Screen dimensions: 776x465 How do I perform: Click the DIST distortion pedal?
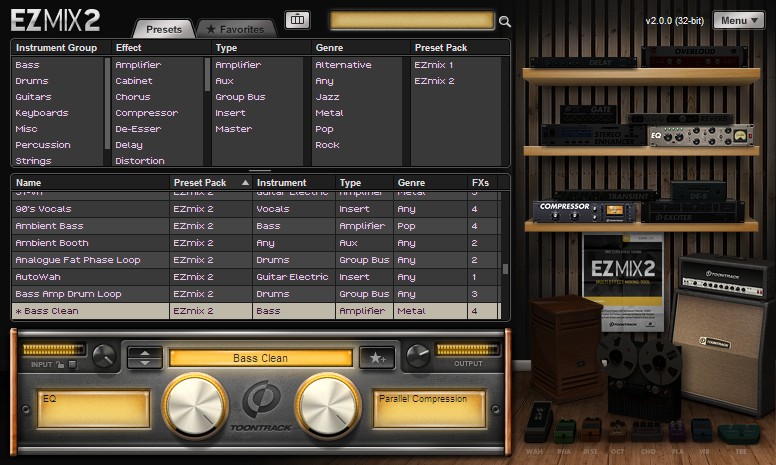[590, 430]
